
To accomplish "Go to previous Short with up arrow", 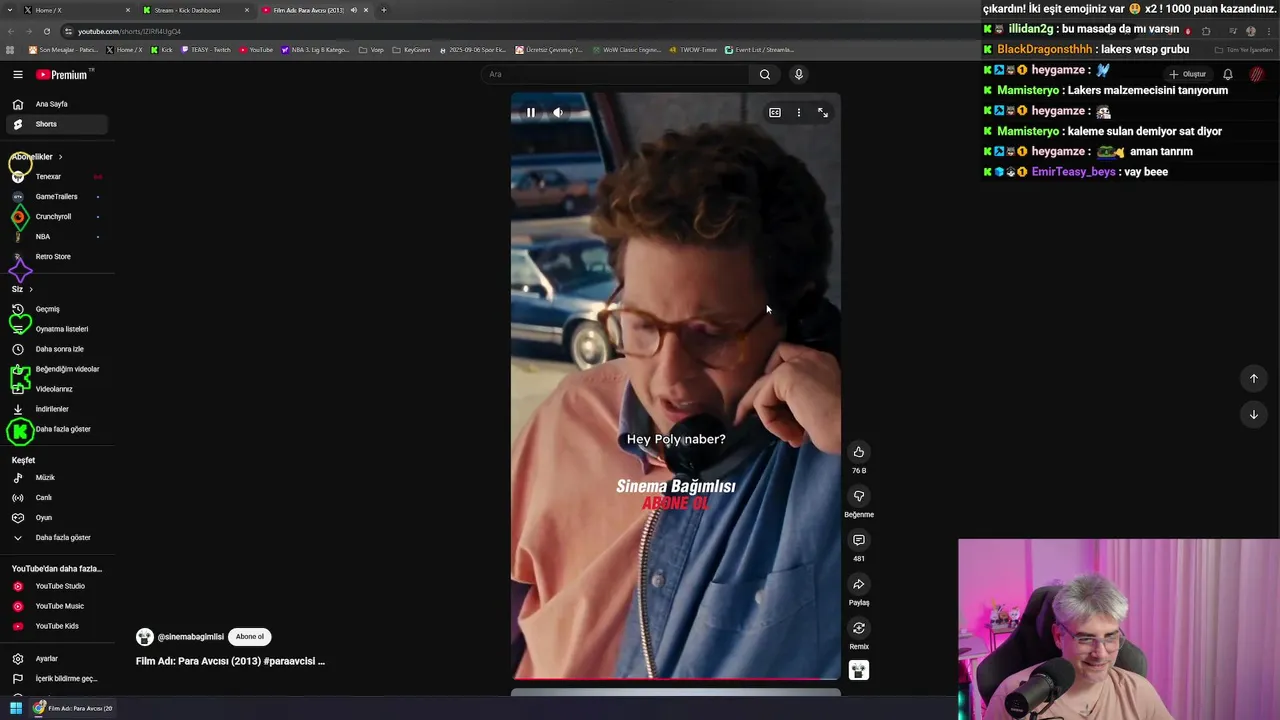I will click(x=1254, y=378).
